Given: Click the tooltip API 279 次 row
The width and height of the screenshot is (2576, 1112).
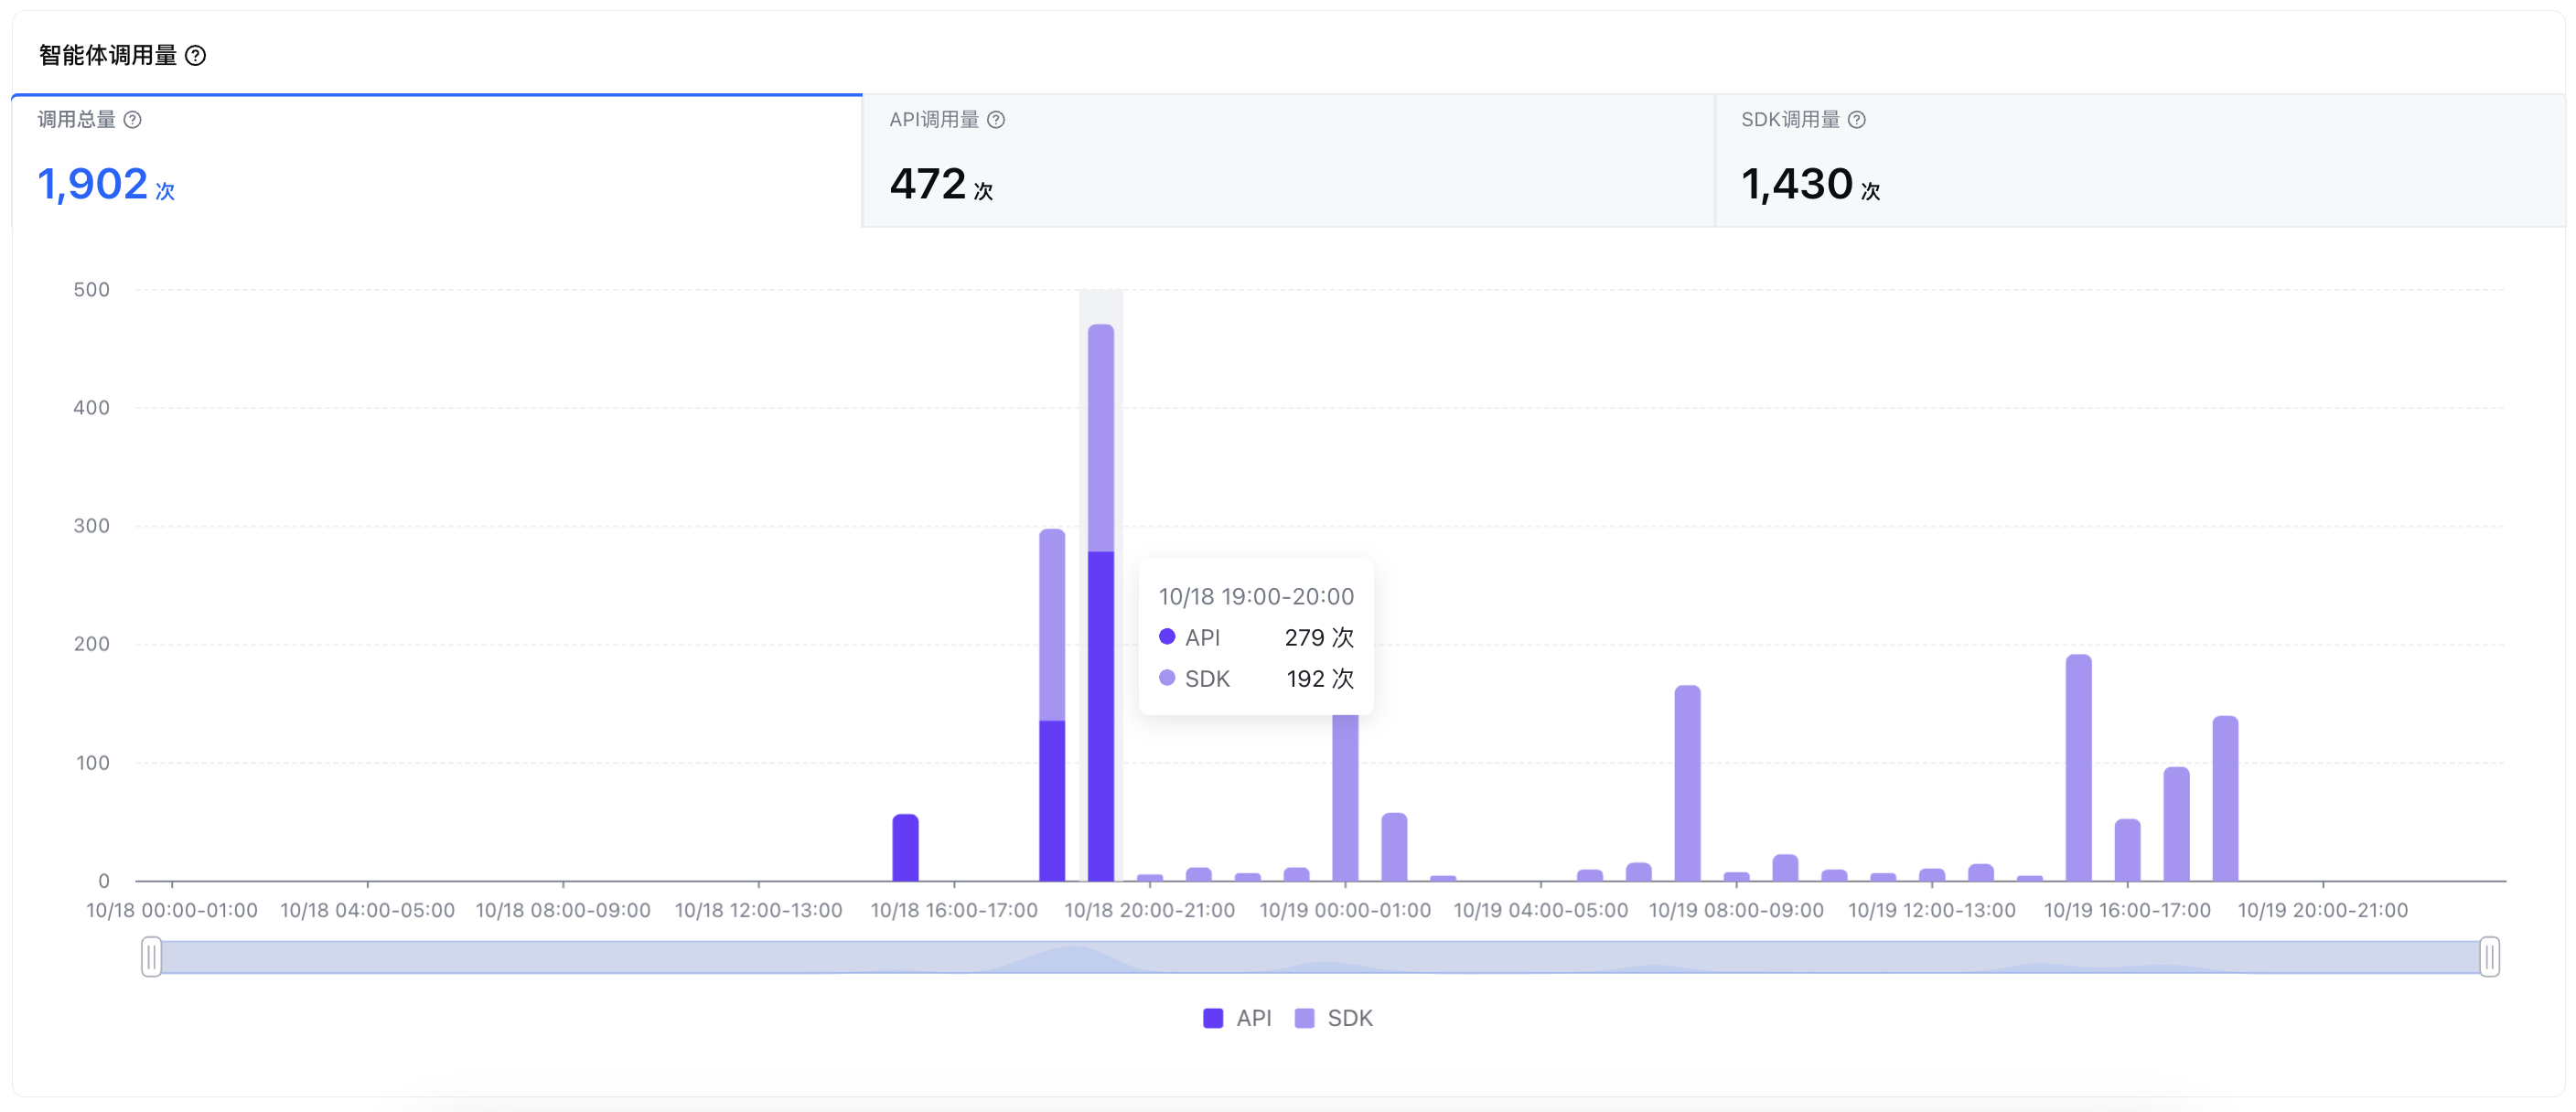Looking at the screenshot, I should (1256, 638).
